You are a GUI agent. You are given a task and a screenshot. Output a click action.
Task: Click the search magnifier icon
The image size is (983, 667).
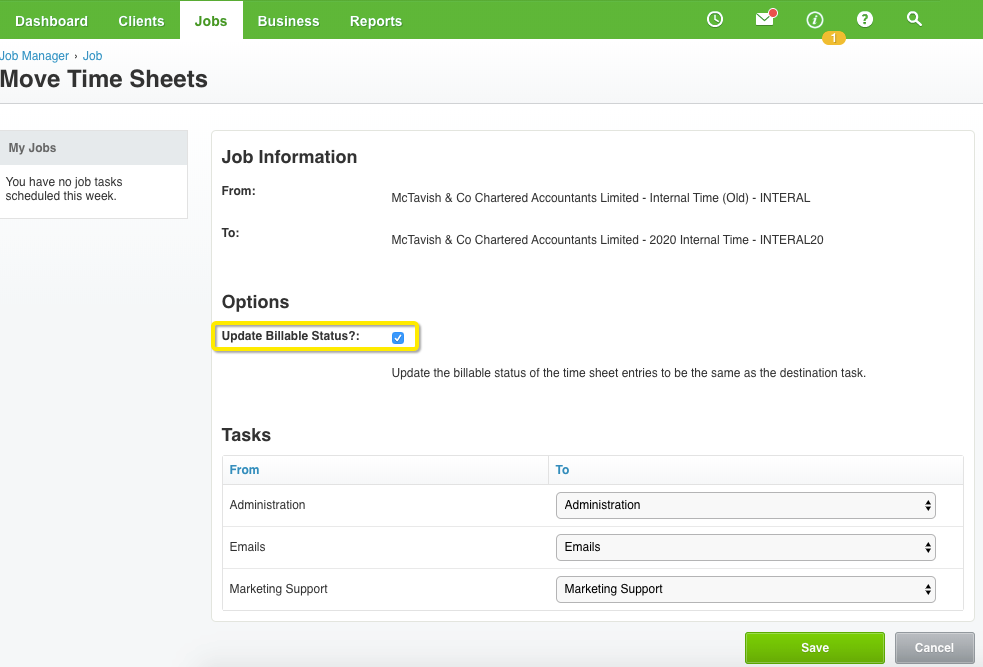coord(914,19)
